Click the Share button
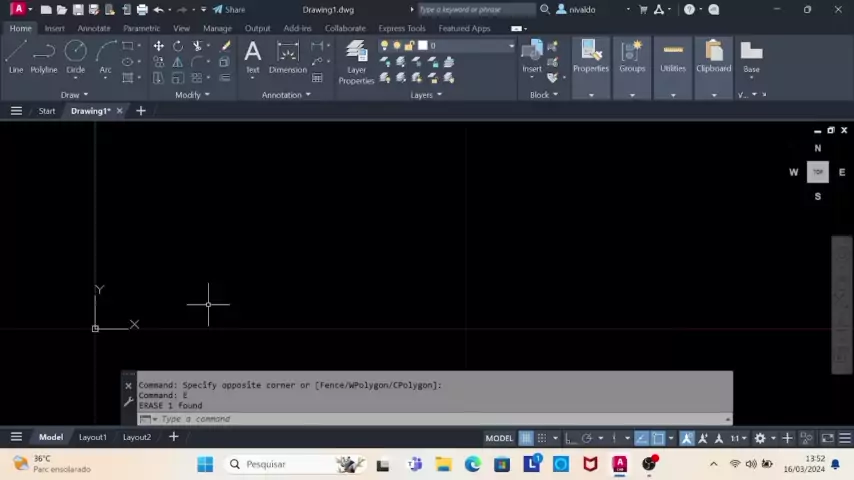 229,9
